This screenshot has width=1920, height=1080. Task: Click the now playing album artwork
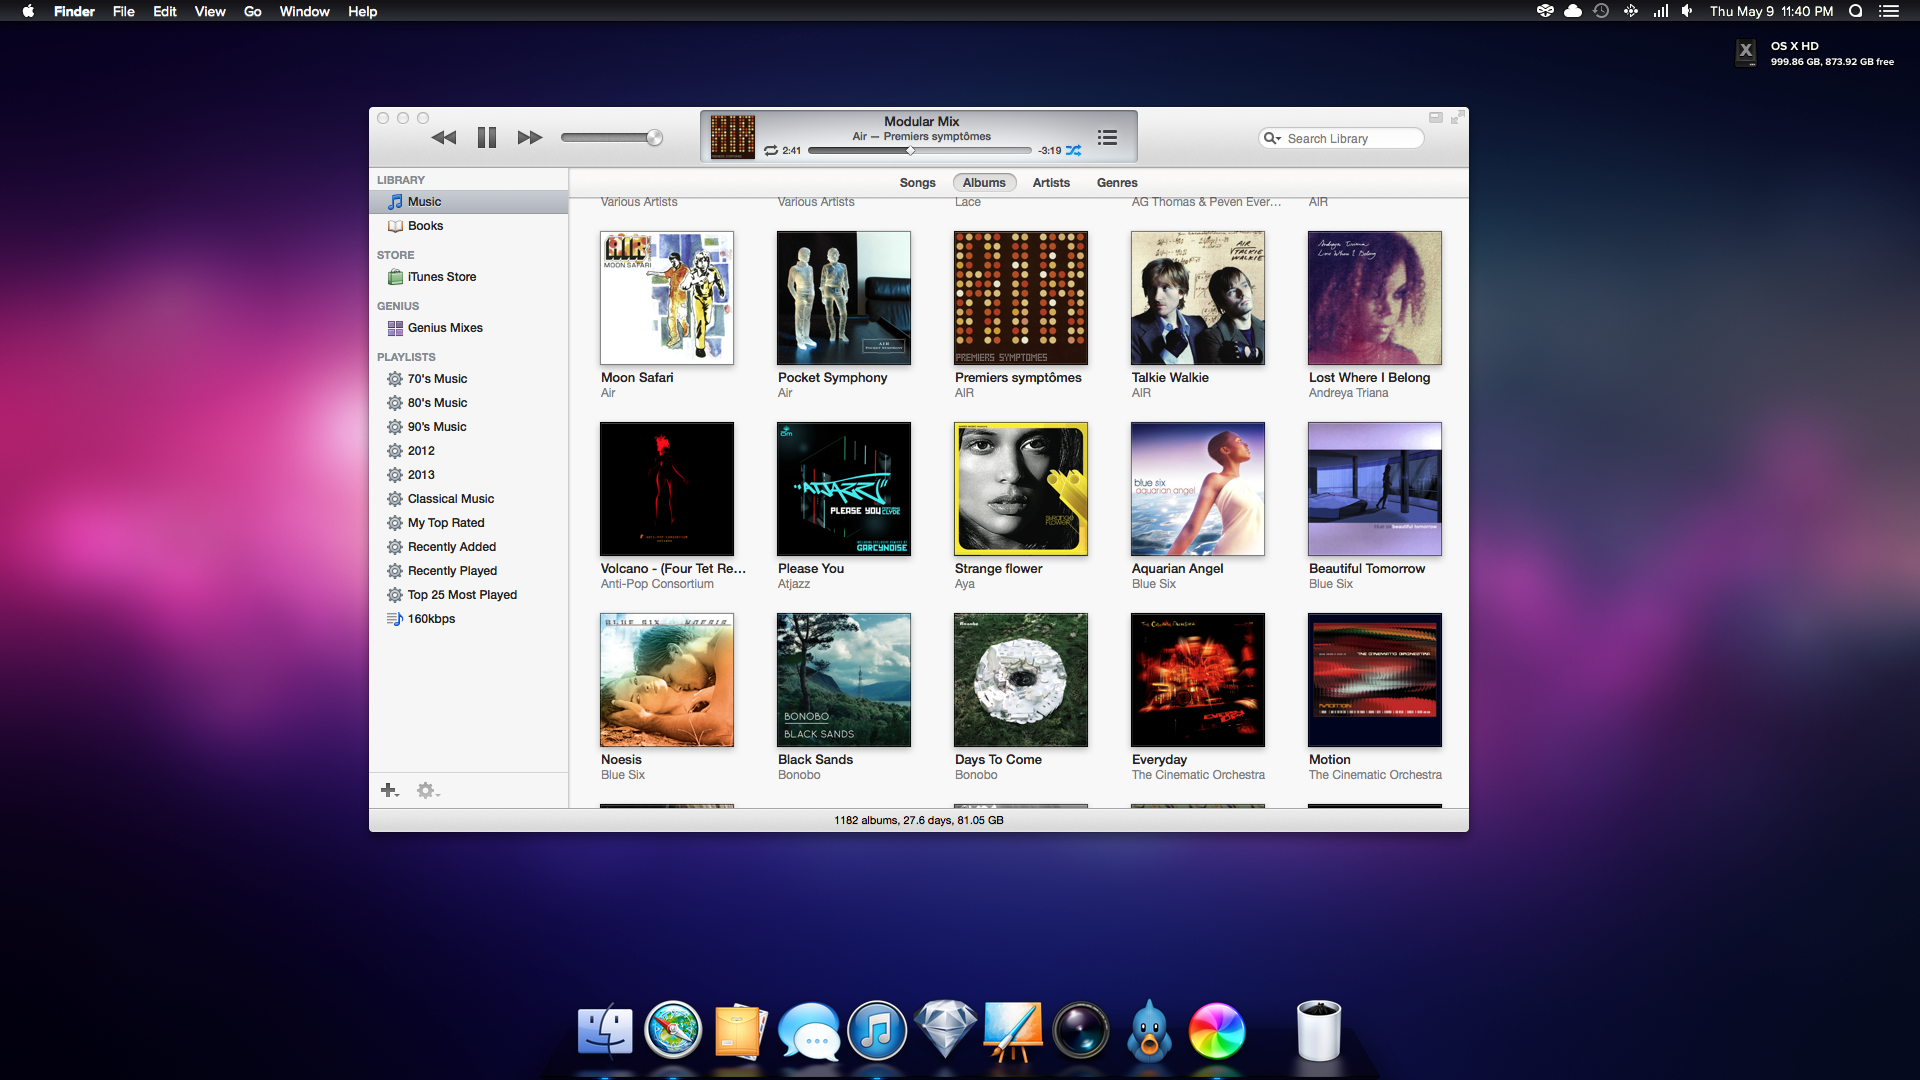point(732,137)
